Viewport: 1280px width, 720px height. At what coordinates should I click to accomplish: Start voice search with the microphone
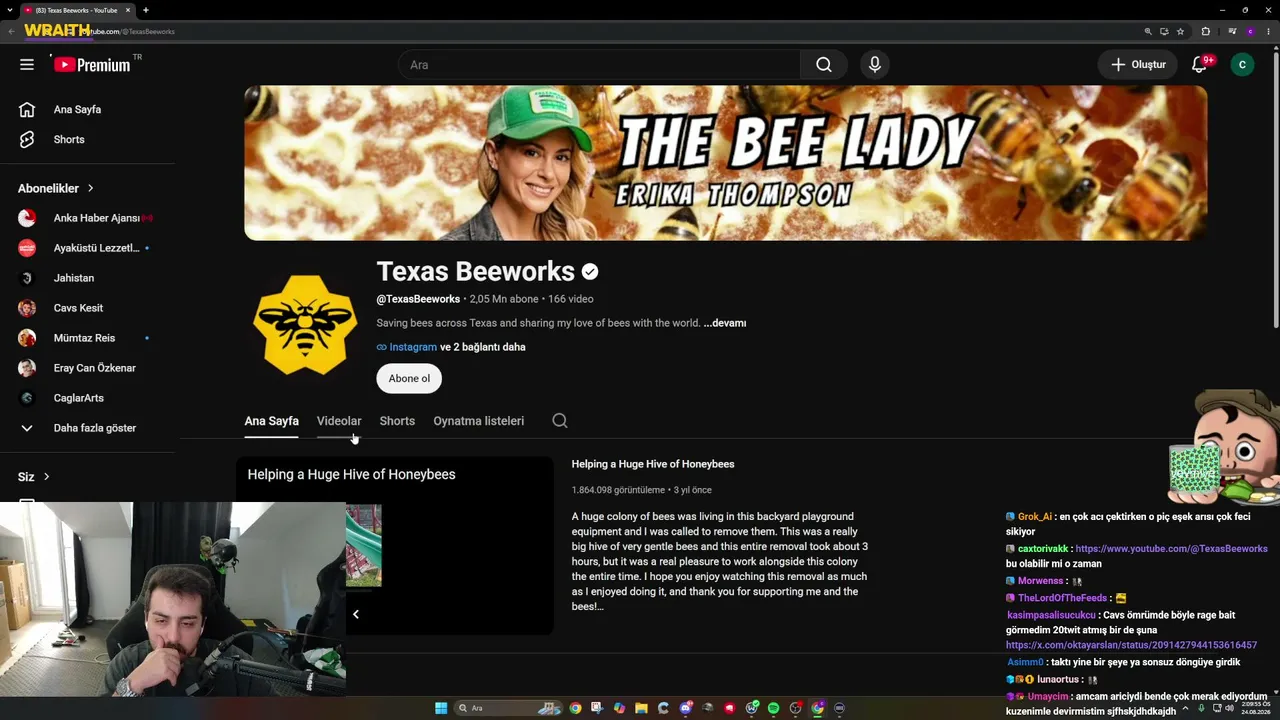875,65
